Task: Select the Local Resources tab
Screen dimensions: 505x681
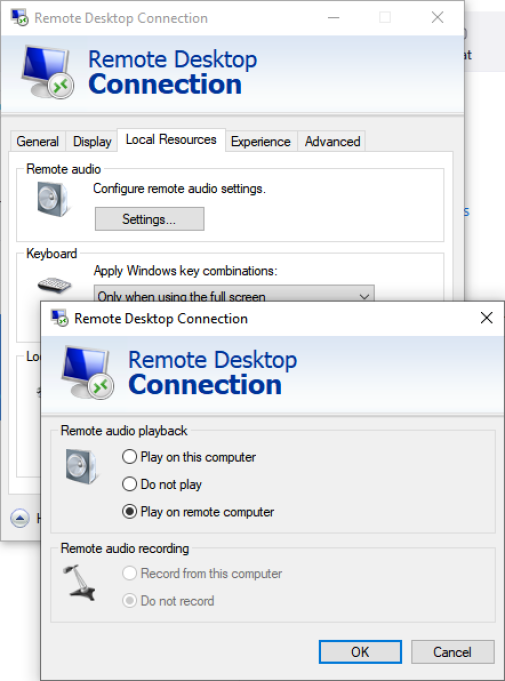Action: (x=171, y=139)
